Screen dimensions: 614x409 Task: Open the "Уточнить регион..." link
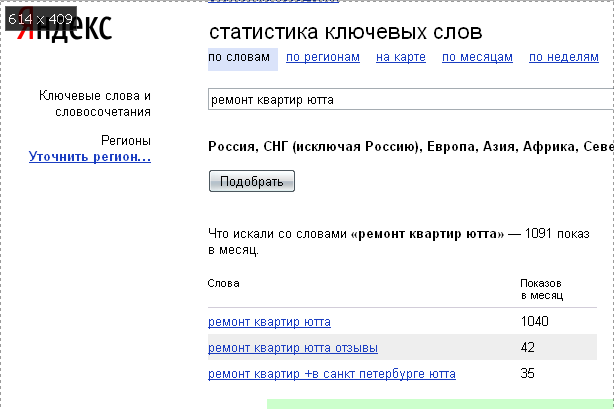[90, 157]
